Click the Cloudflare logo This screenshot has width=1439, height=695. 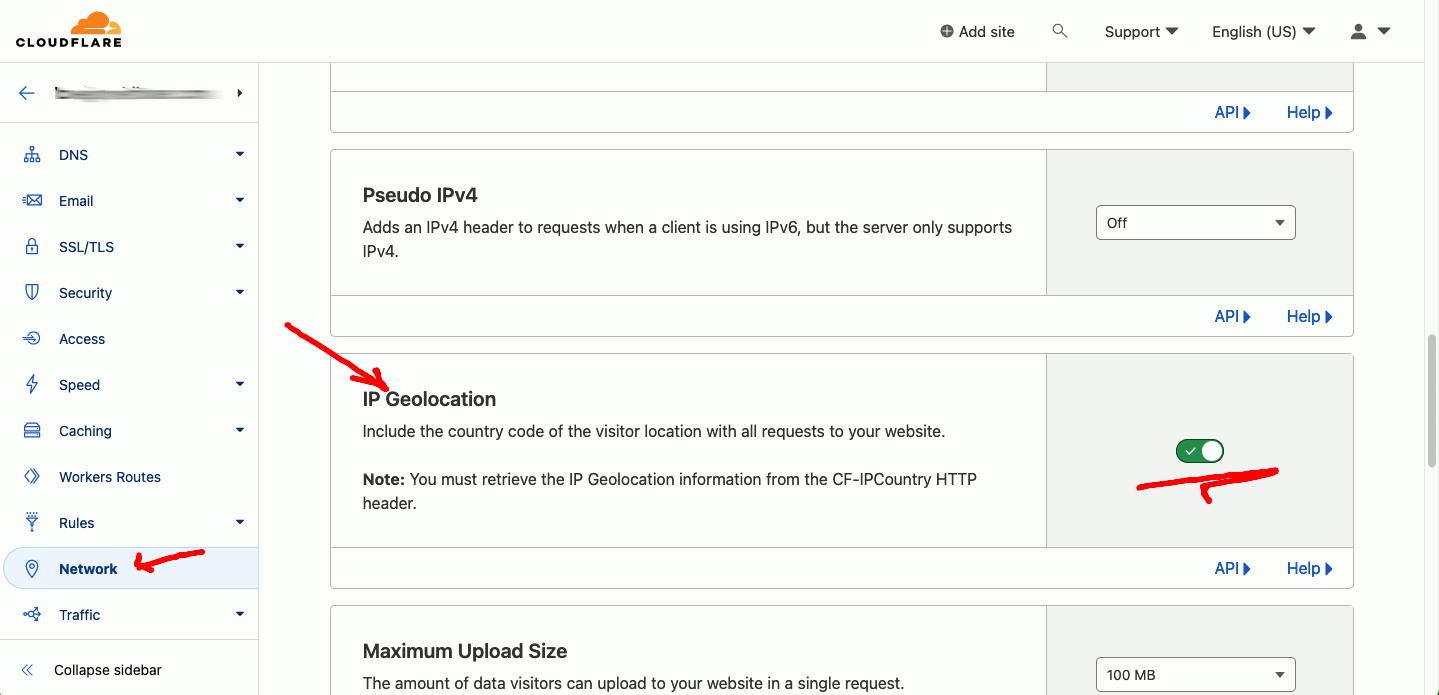68,30
